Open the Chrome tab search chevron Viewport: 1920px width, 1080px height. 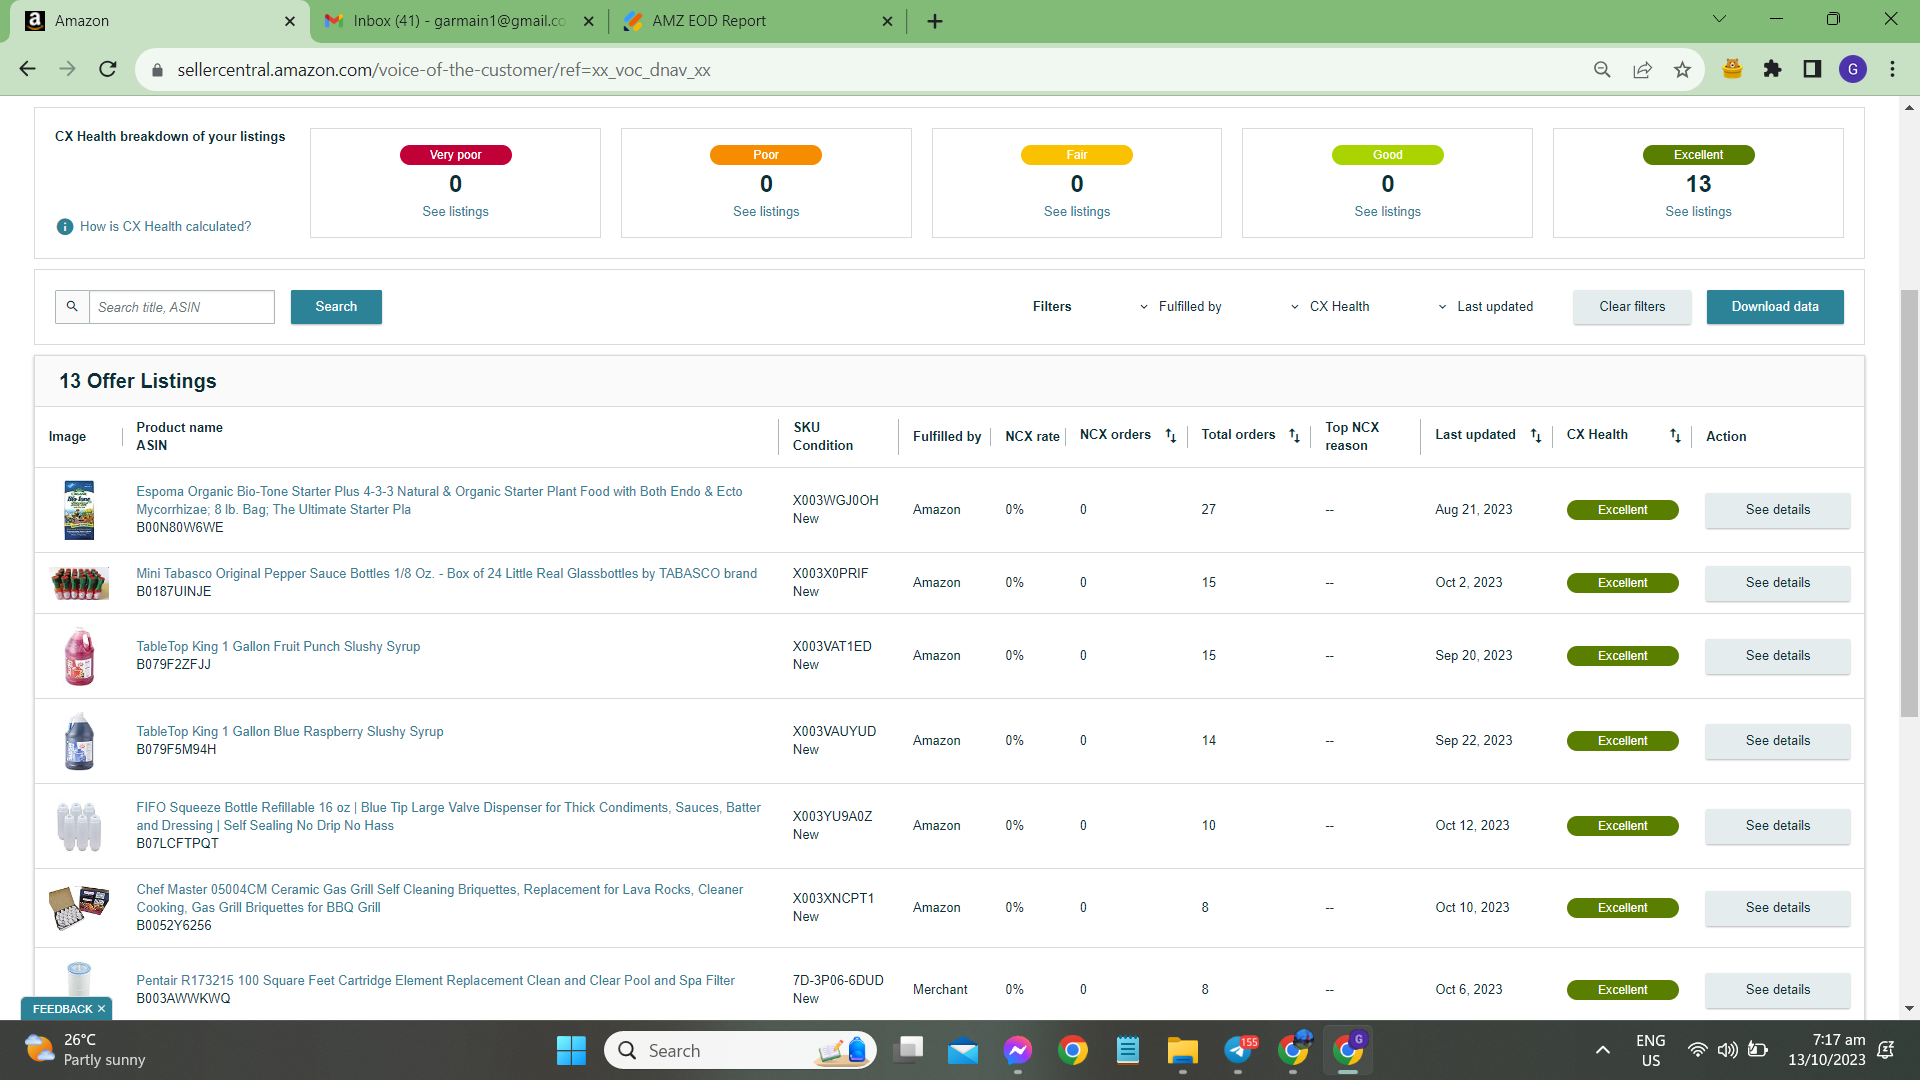[1719, 19]
